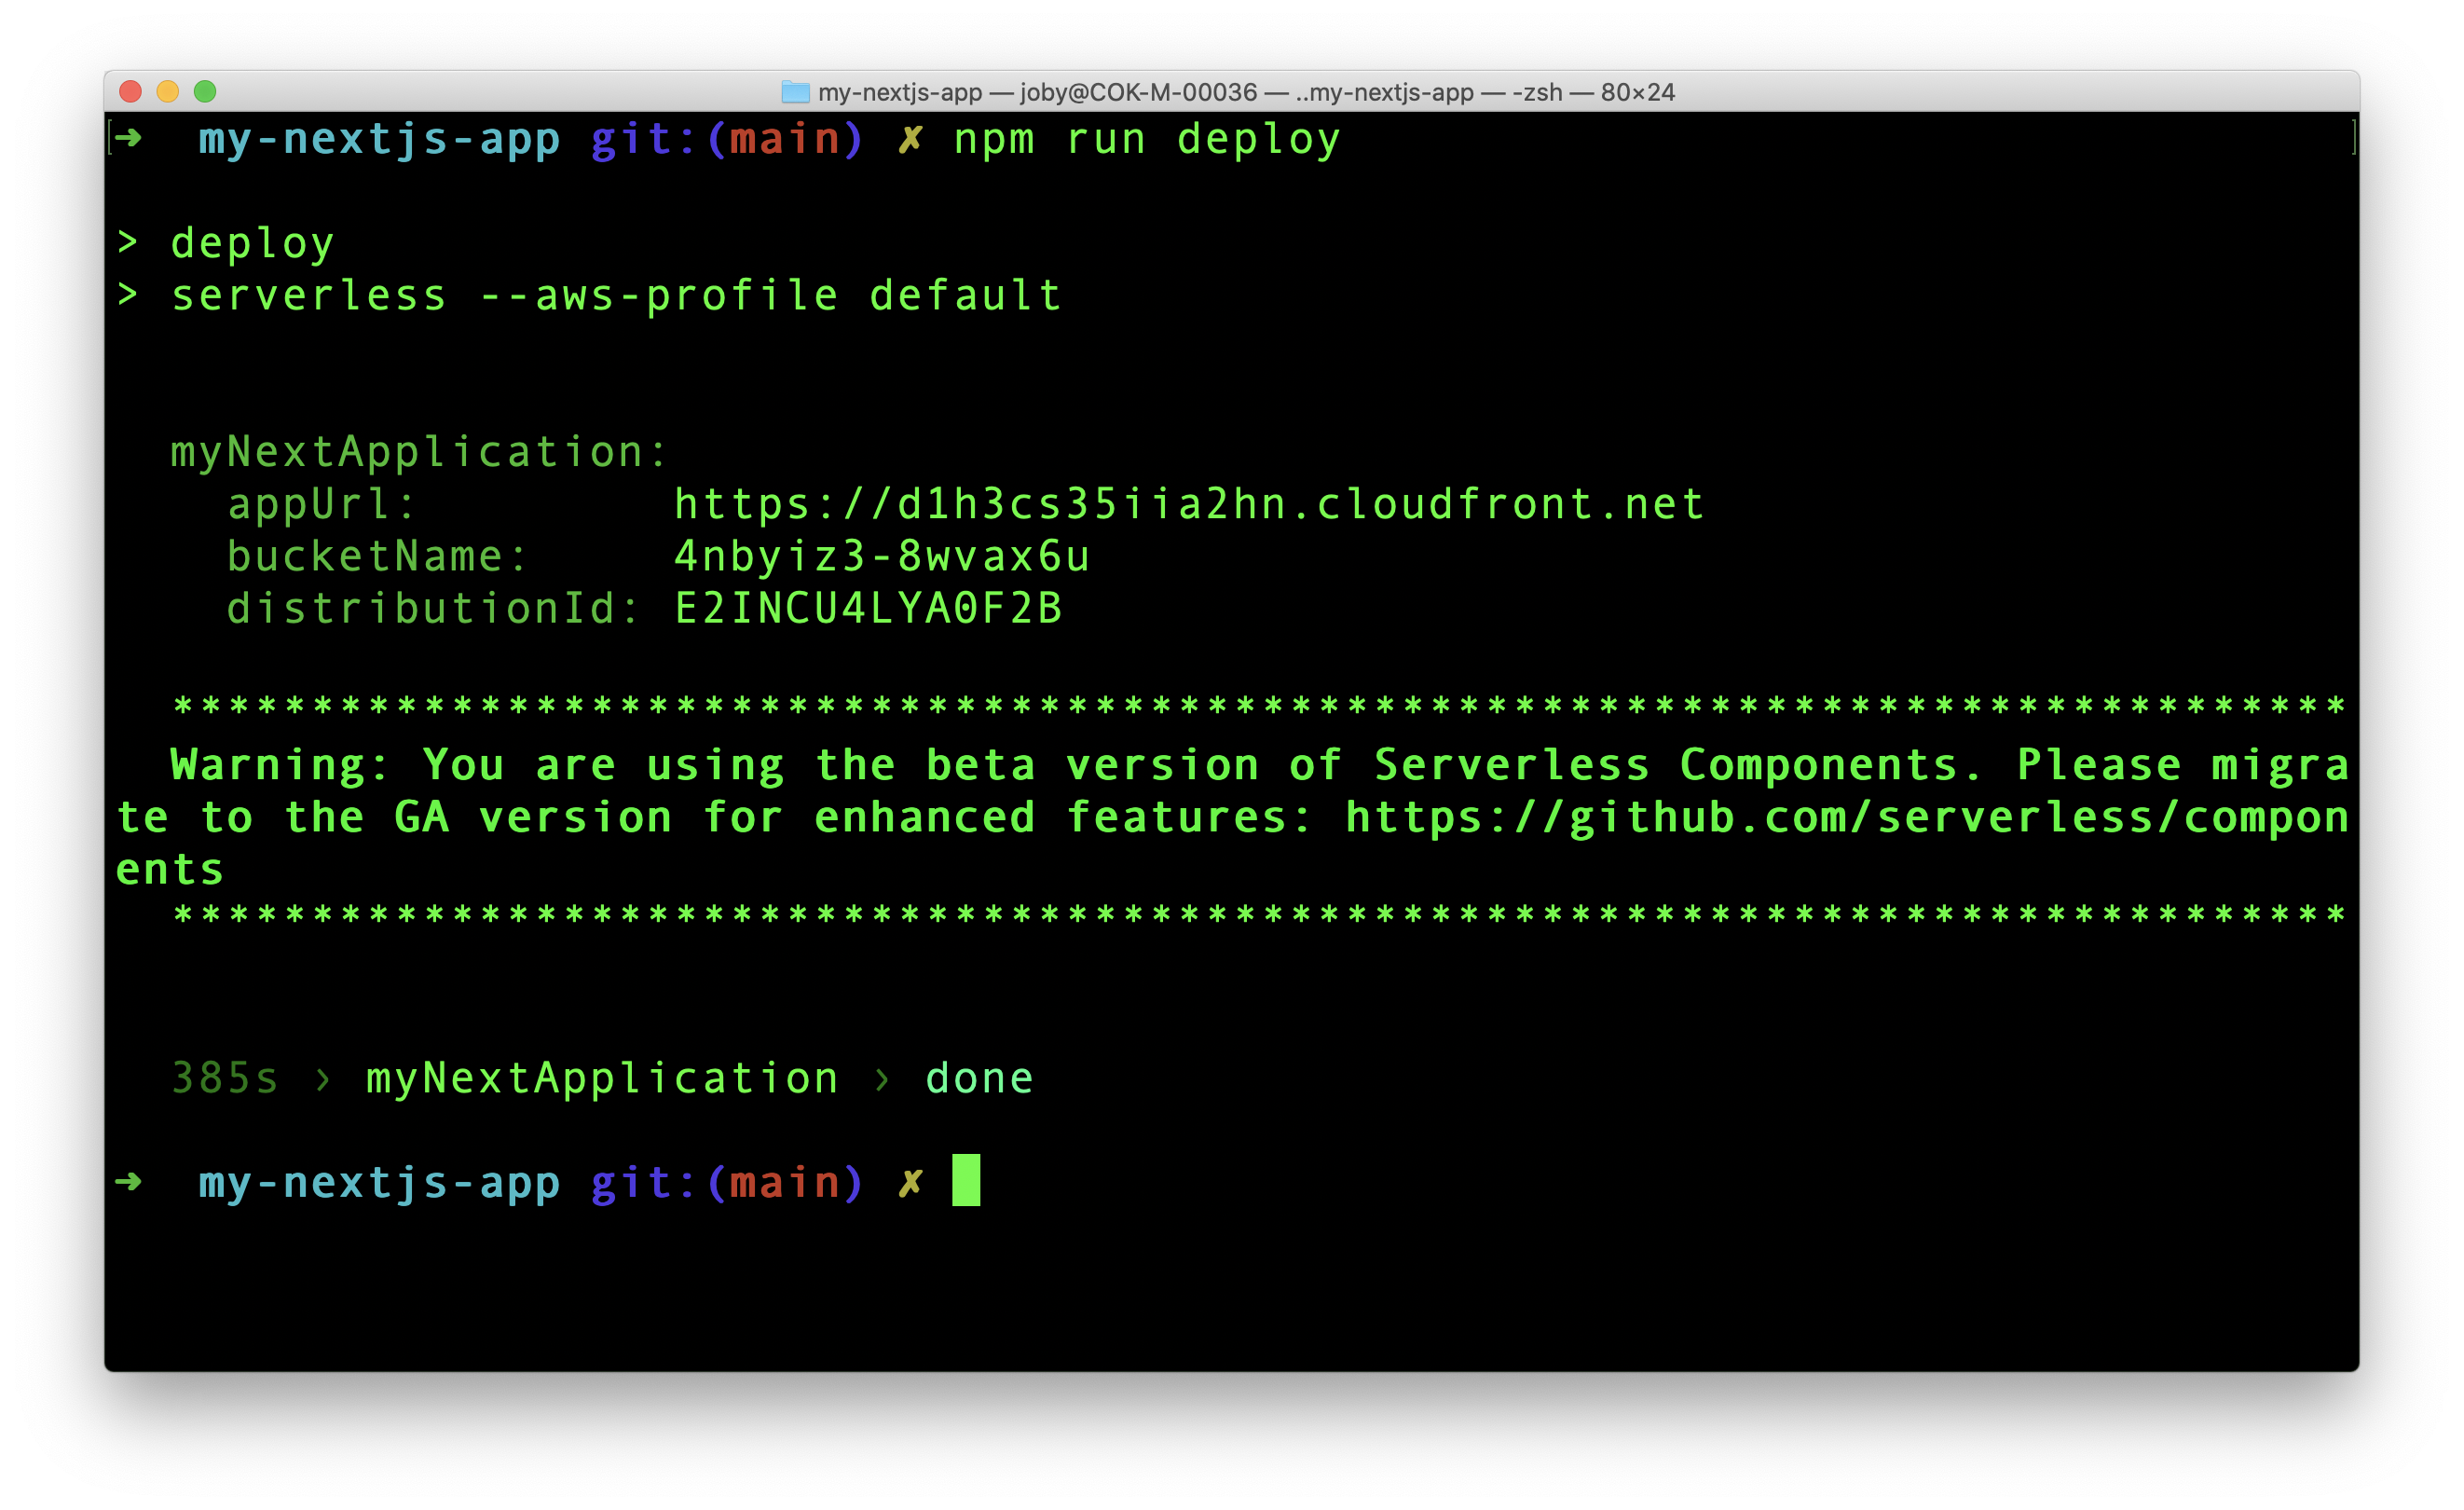Select the myNextApplication output heading
Screen dimensions: 2464x1510
416,450
